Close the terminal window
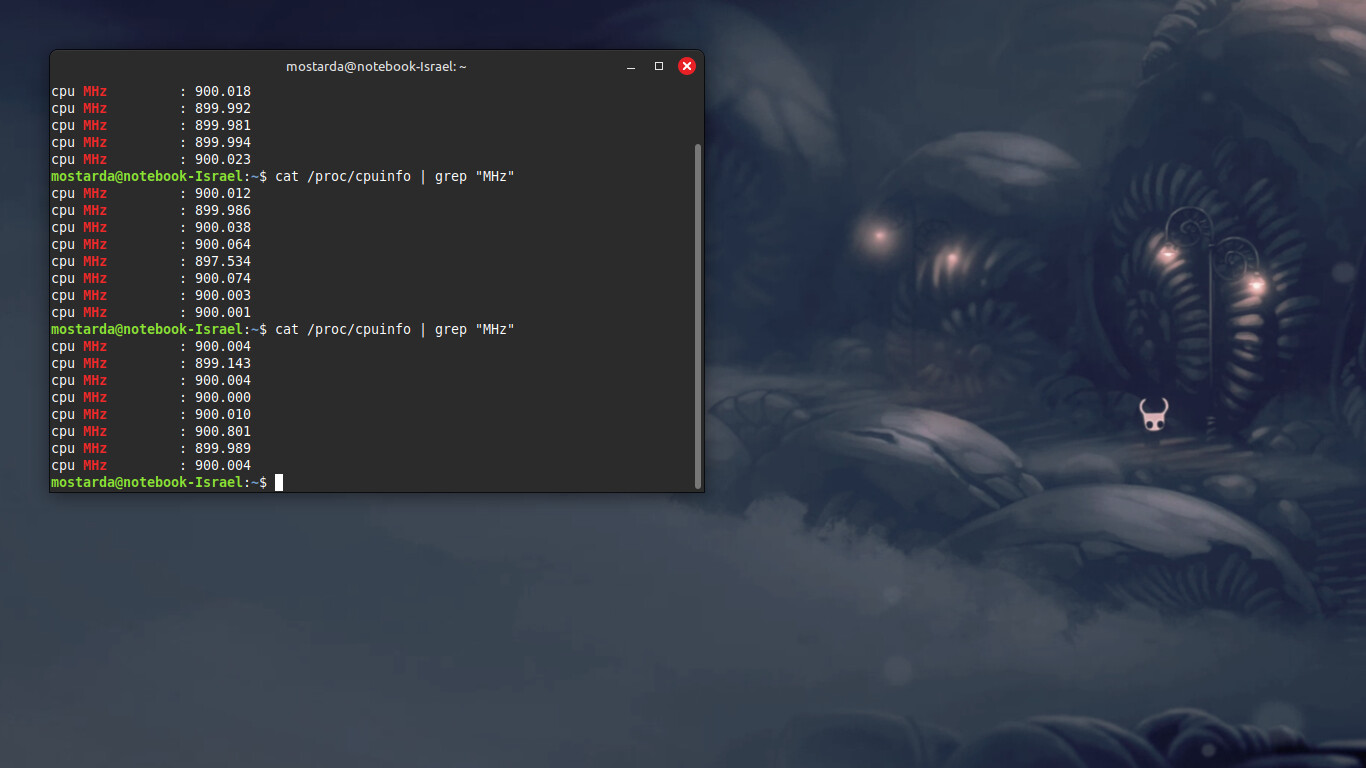Viewport: 1366px width, 768px height. (x=687, y=66)
